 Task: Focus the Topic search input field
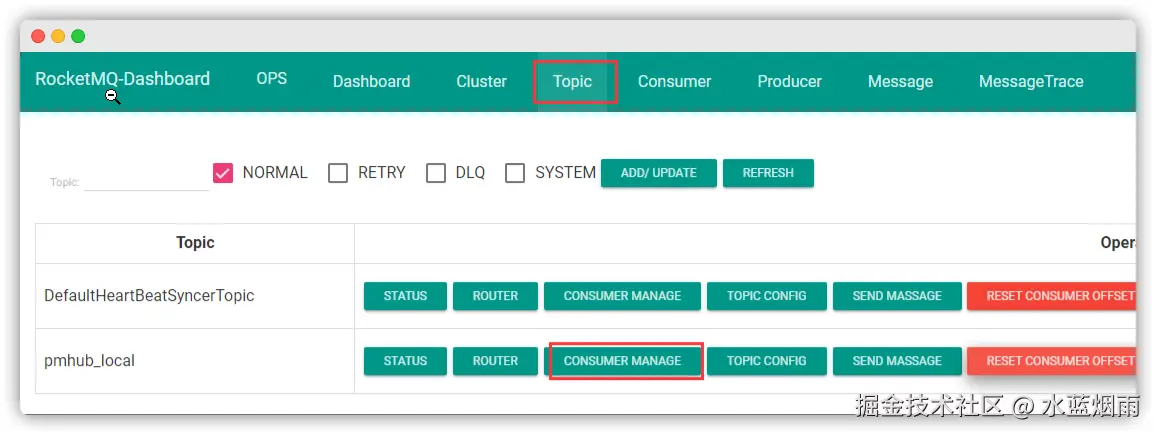[146, 181]
